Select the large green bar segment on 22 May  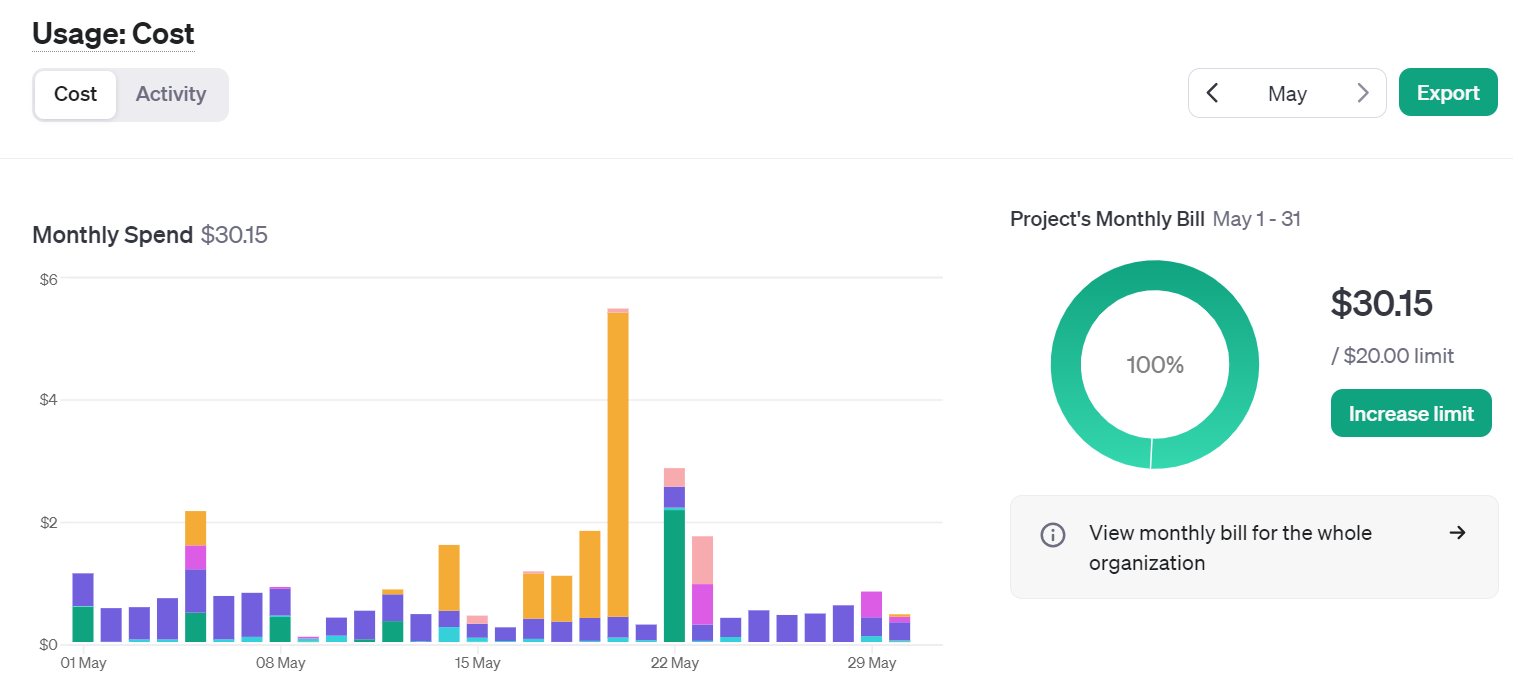click(674, 575)
